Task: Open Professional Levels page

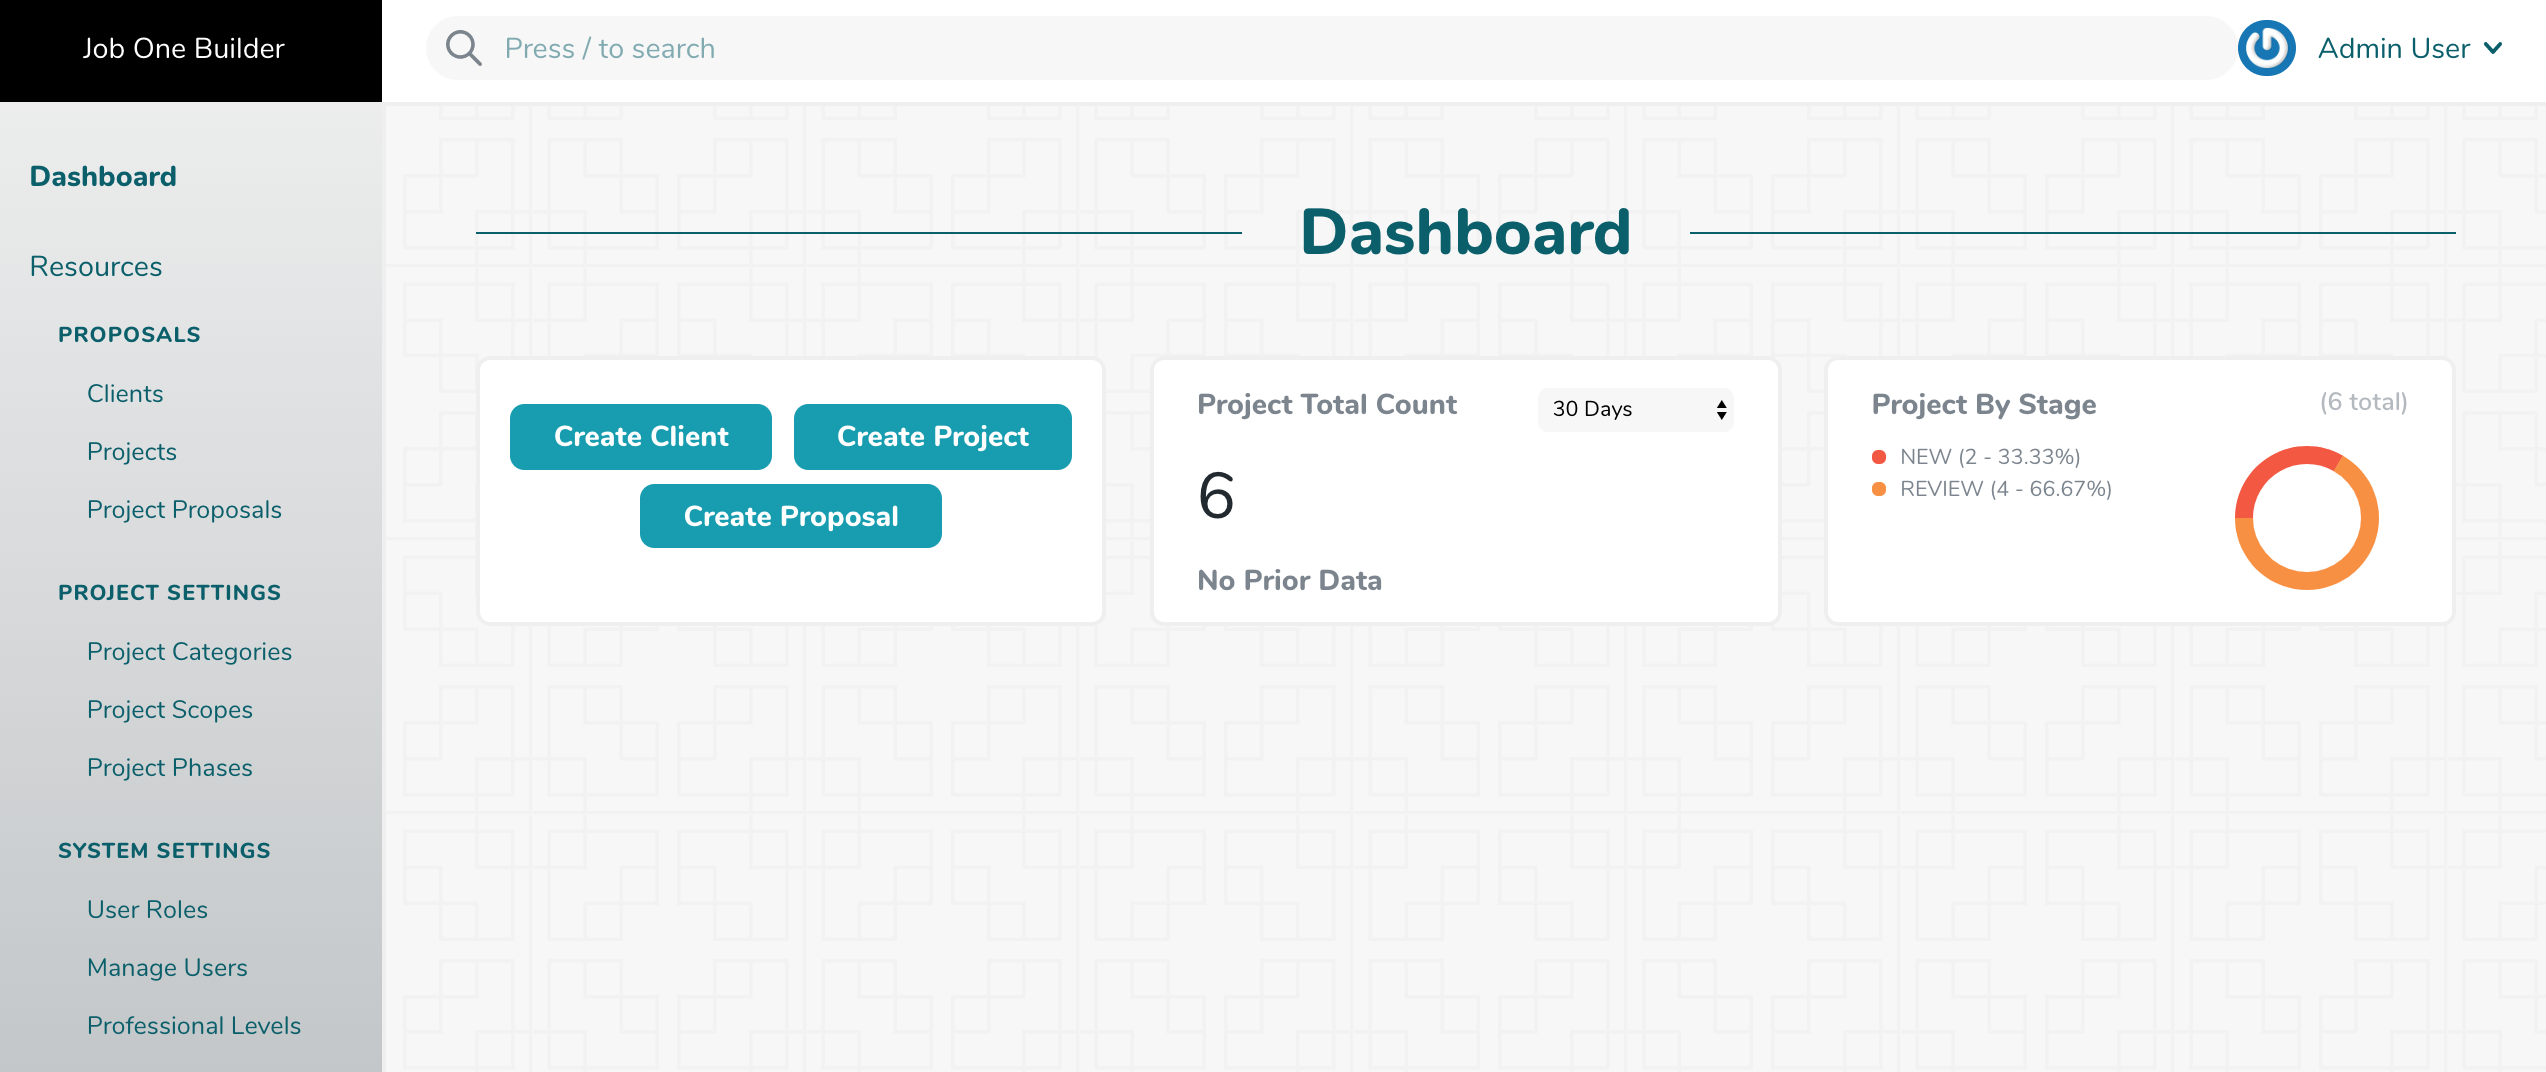Action: click(194, 1025)
